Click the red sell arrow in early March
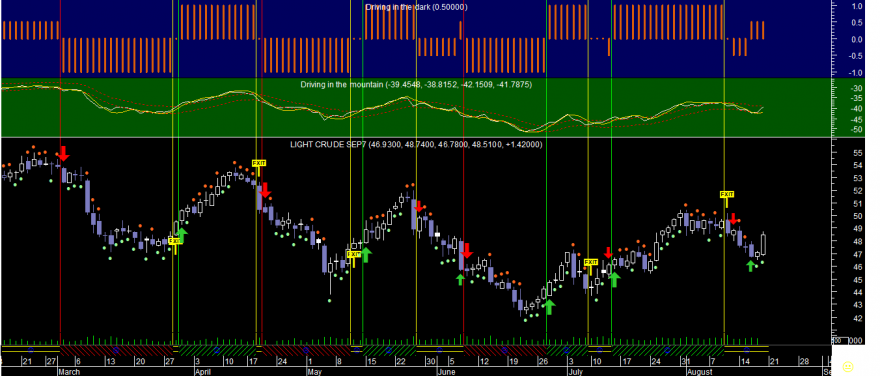The image size is (880, 376). (x=64, y=153)
